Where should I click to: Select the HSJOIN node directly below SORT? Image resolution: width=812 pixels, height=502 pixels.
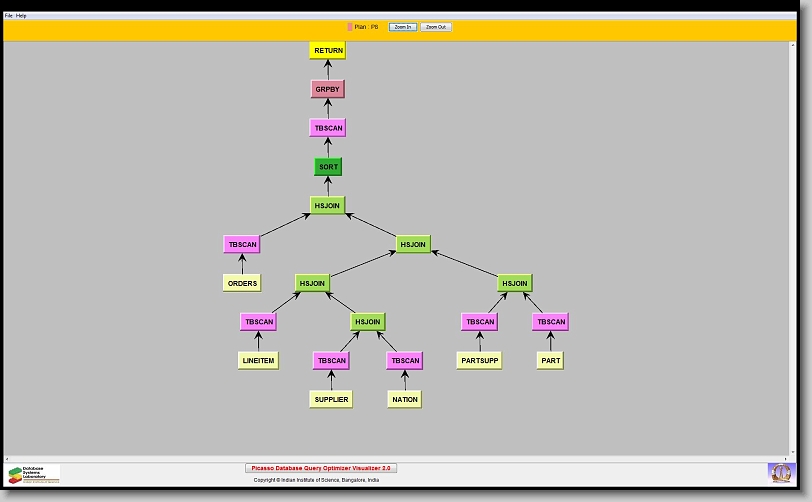(328, 205)
